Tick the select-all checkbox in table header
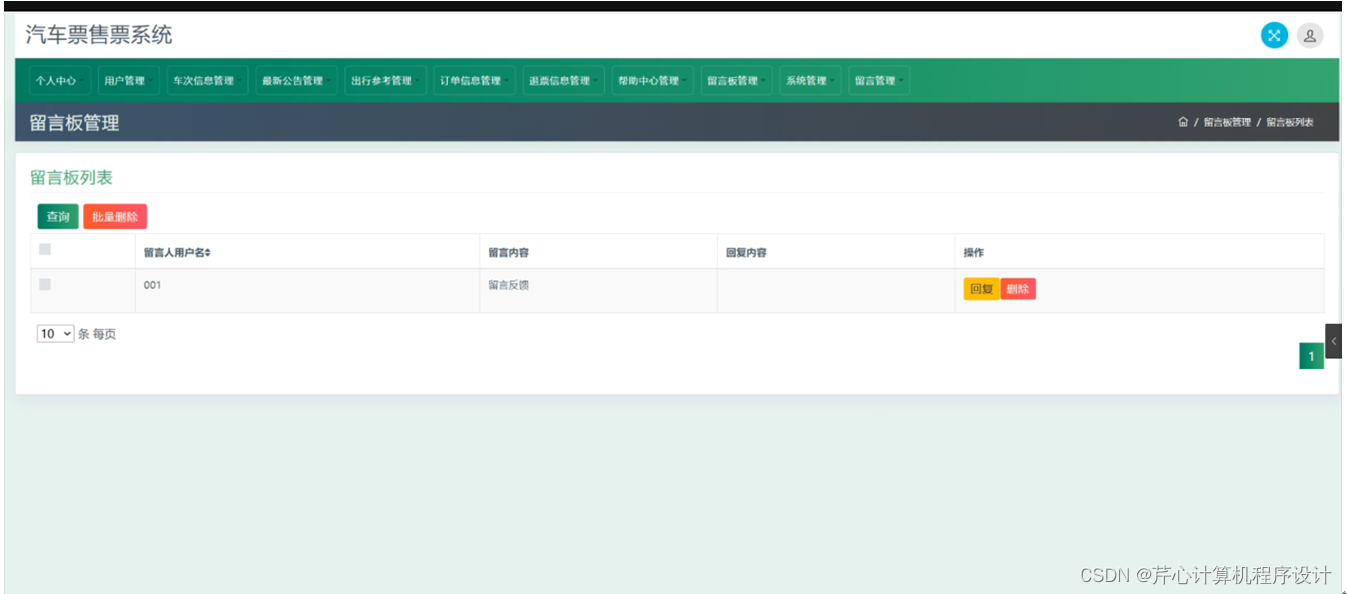Screen dimensions: 1347x594 45,250
